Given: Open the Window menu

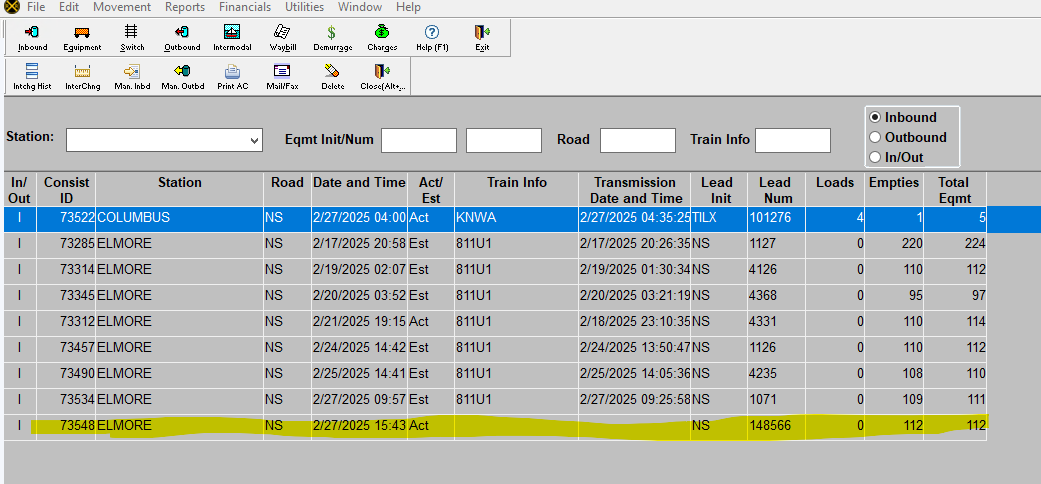Looking at the screenshot, I should click(x=360, y=7).
